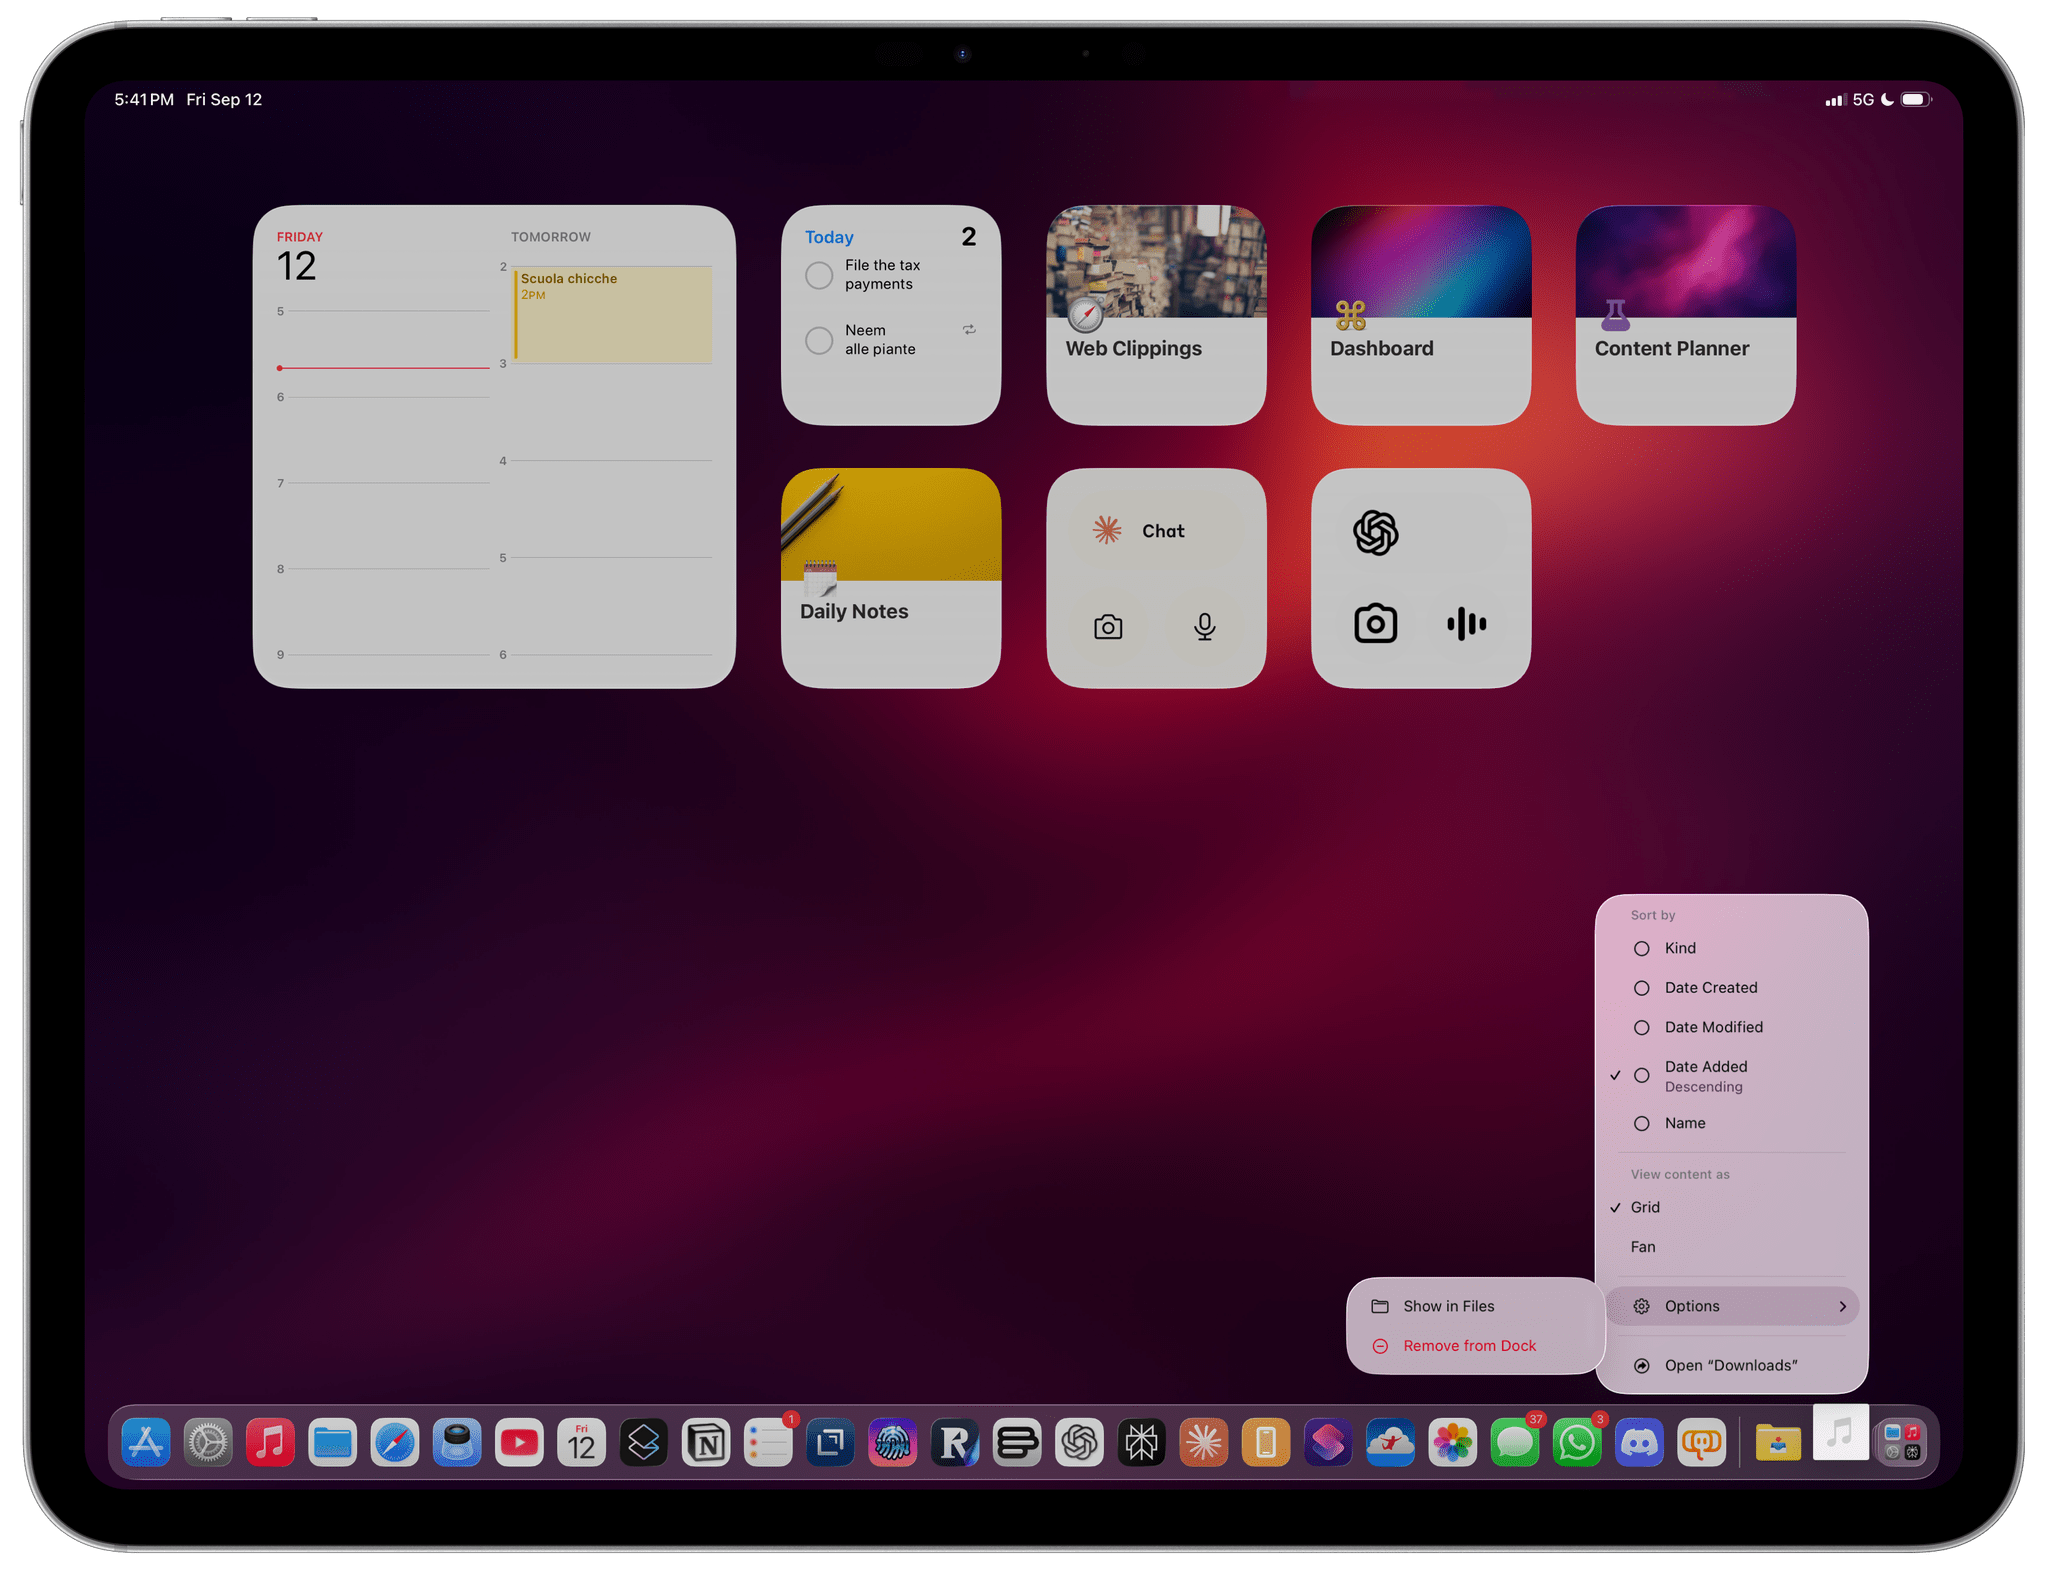The image size is (2048, 1570).
Task: Switch view content to Fan
Action: click(x=1643, y=1247)
